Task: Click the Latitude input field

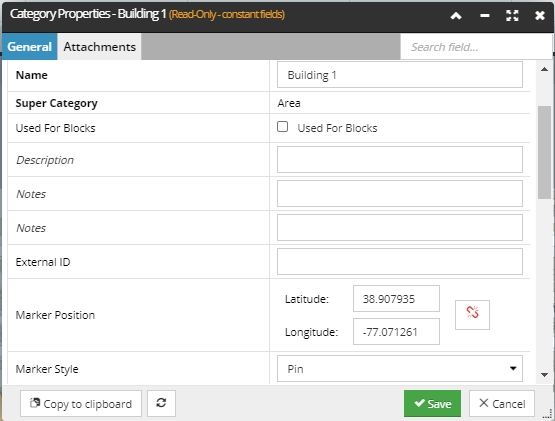Action: click(396, 299)
